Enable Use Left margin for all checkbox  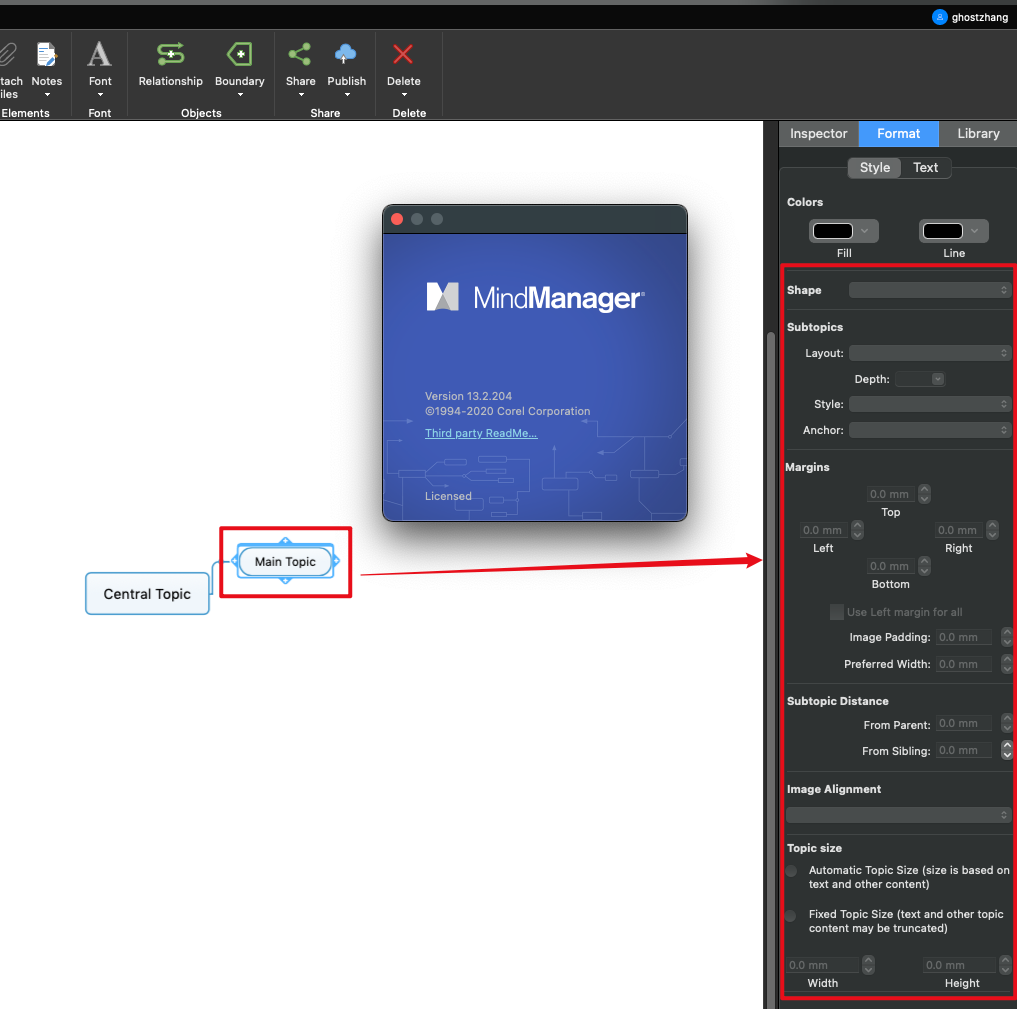tap(837, 612)
